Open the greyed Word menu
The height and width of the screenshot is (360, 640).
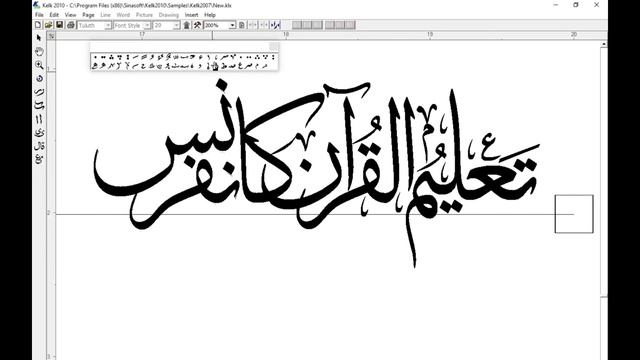(x=123, y=15)
